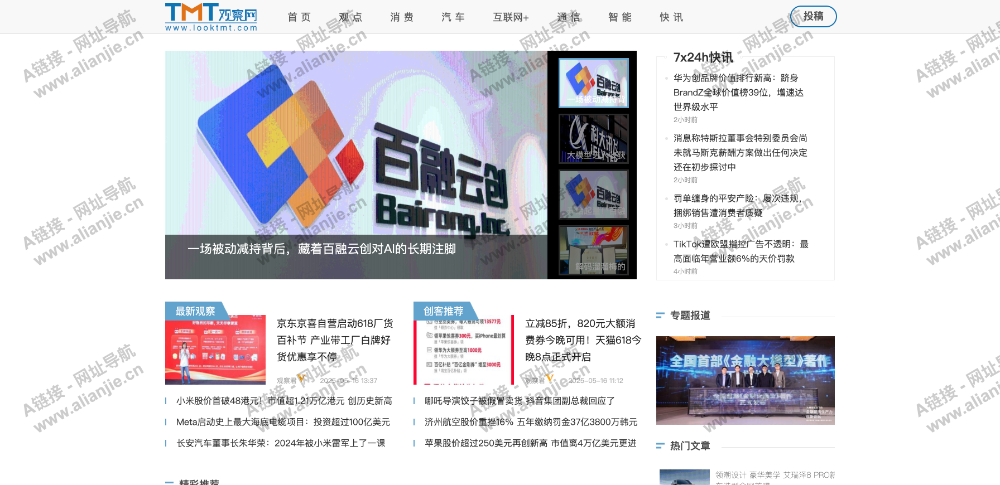
Task: Click the 投稿 button
Action: point(813,17)
